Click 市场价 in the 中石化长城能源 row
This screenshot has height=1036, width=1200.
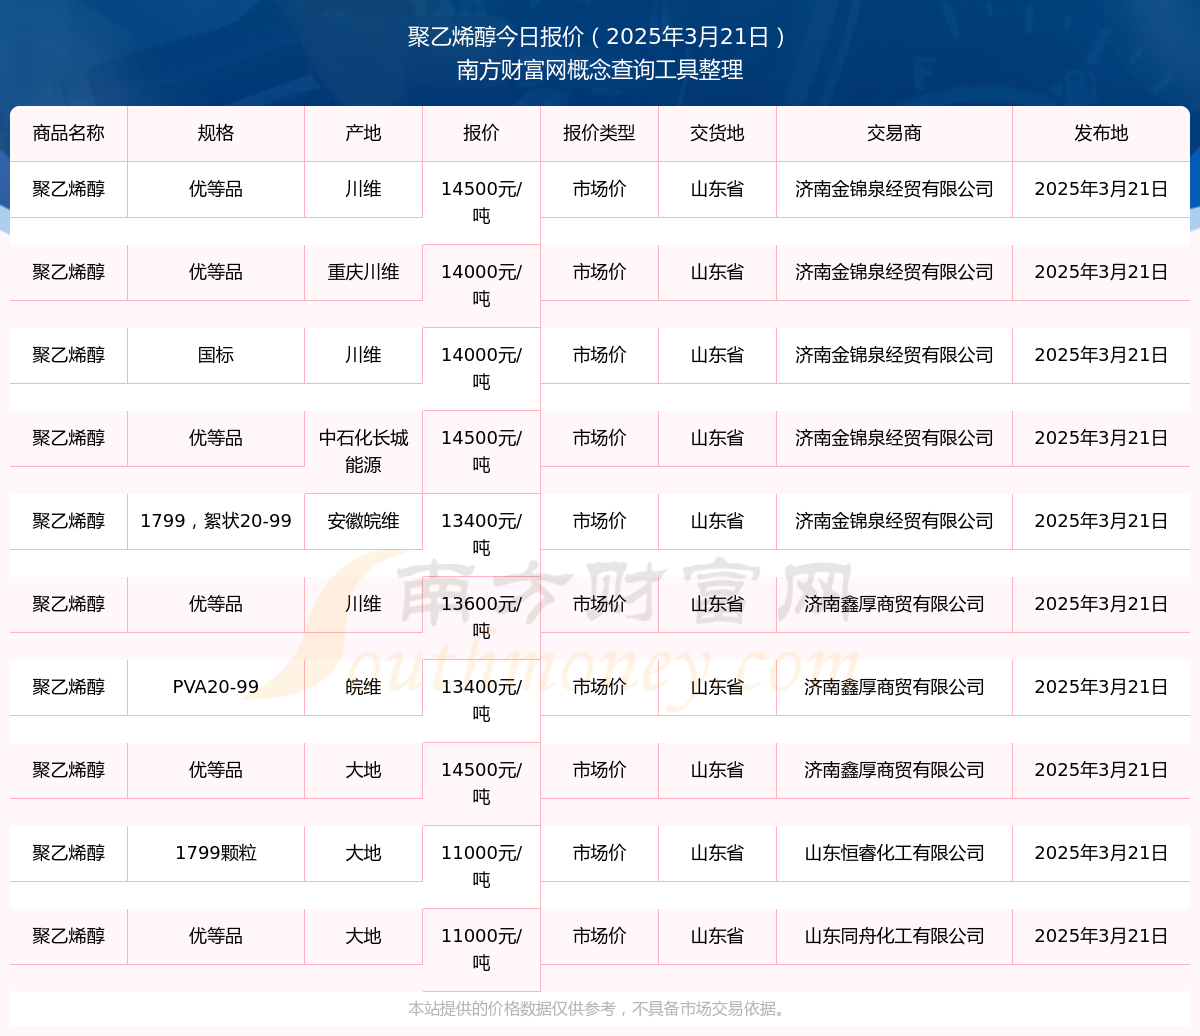[599, 438]
